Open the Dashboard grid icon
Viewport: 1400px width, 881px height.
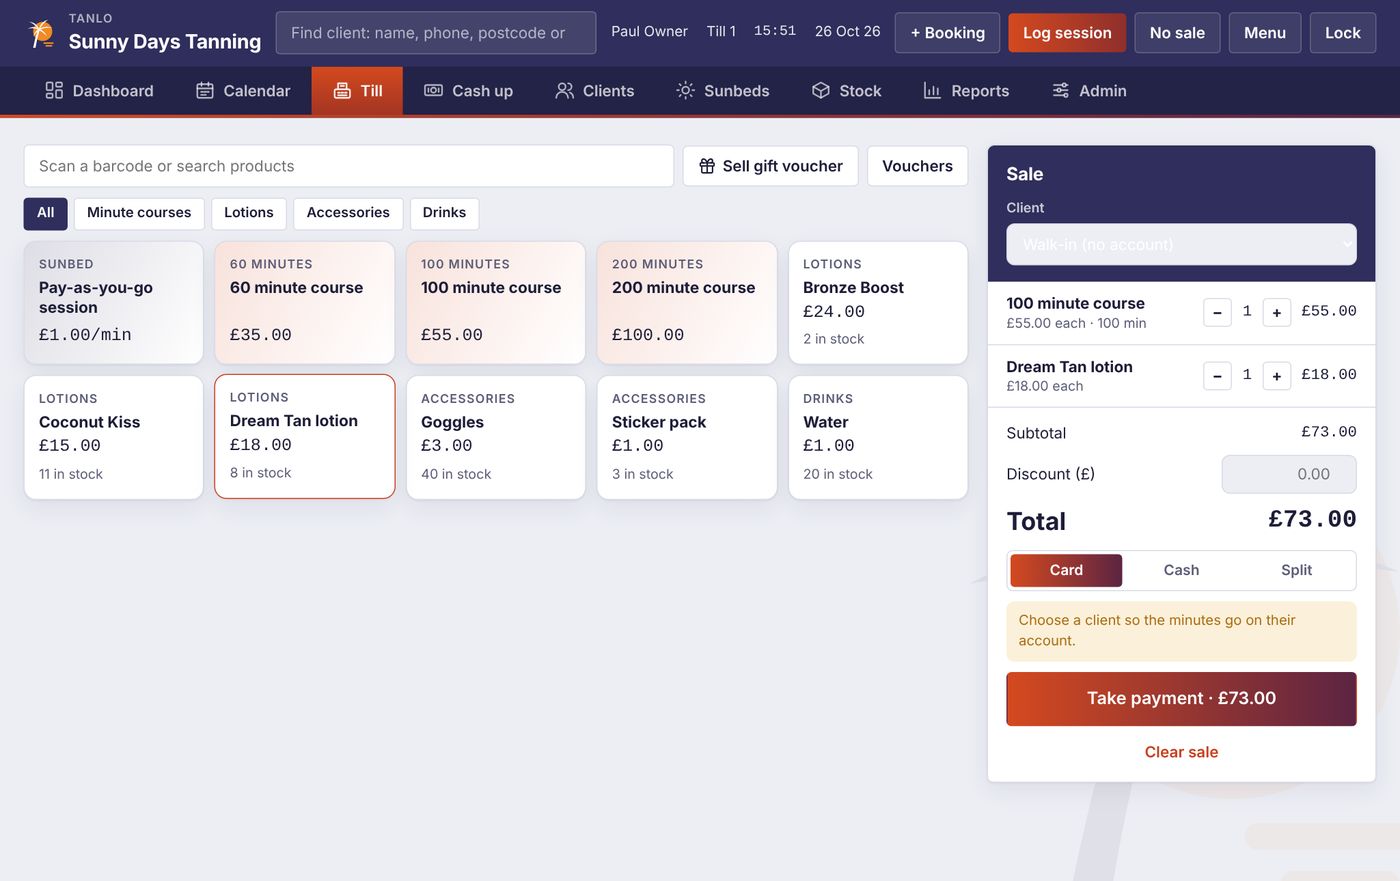[x=54, y=91]
